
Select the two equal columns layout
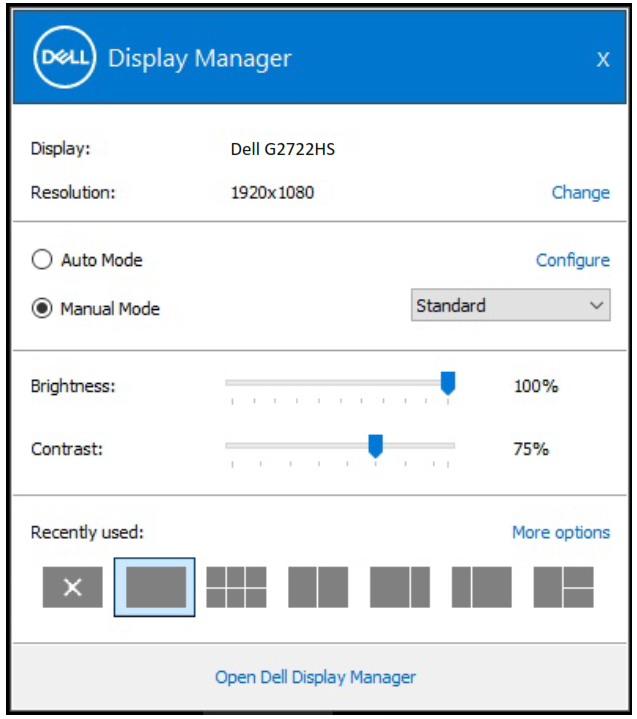(318, 587)
